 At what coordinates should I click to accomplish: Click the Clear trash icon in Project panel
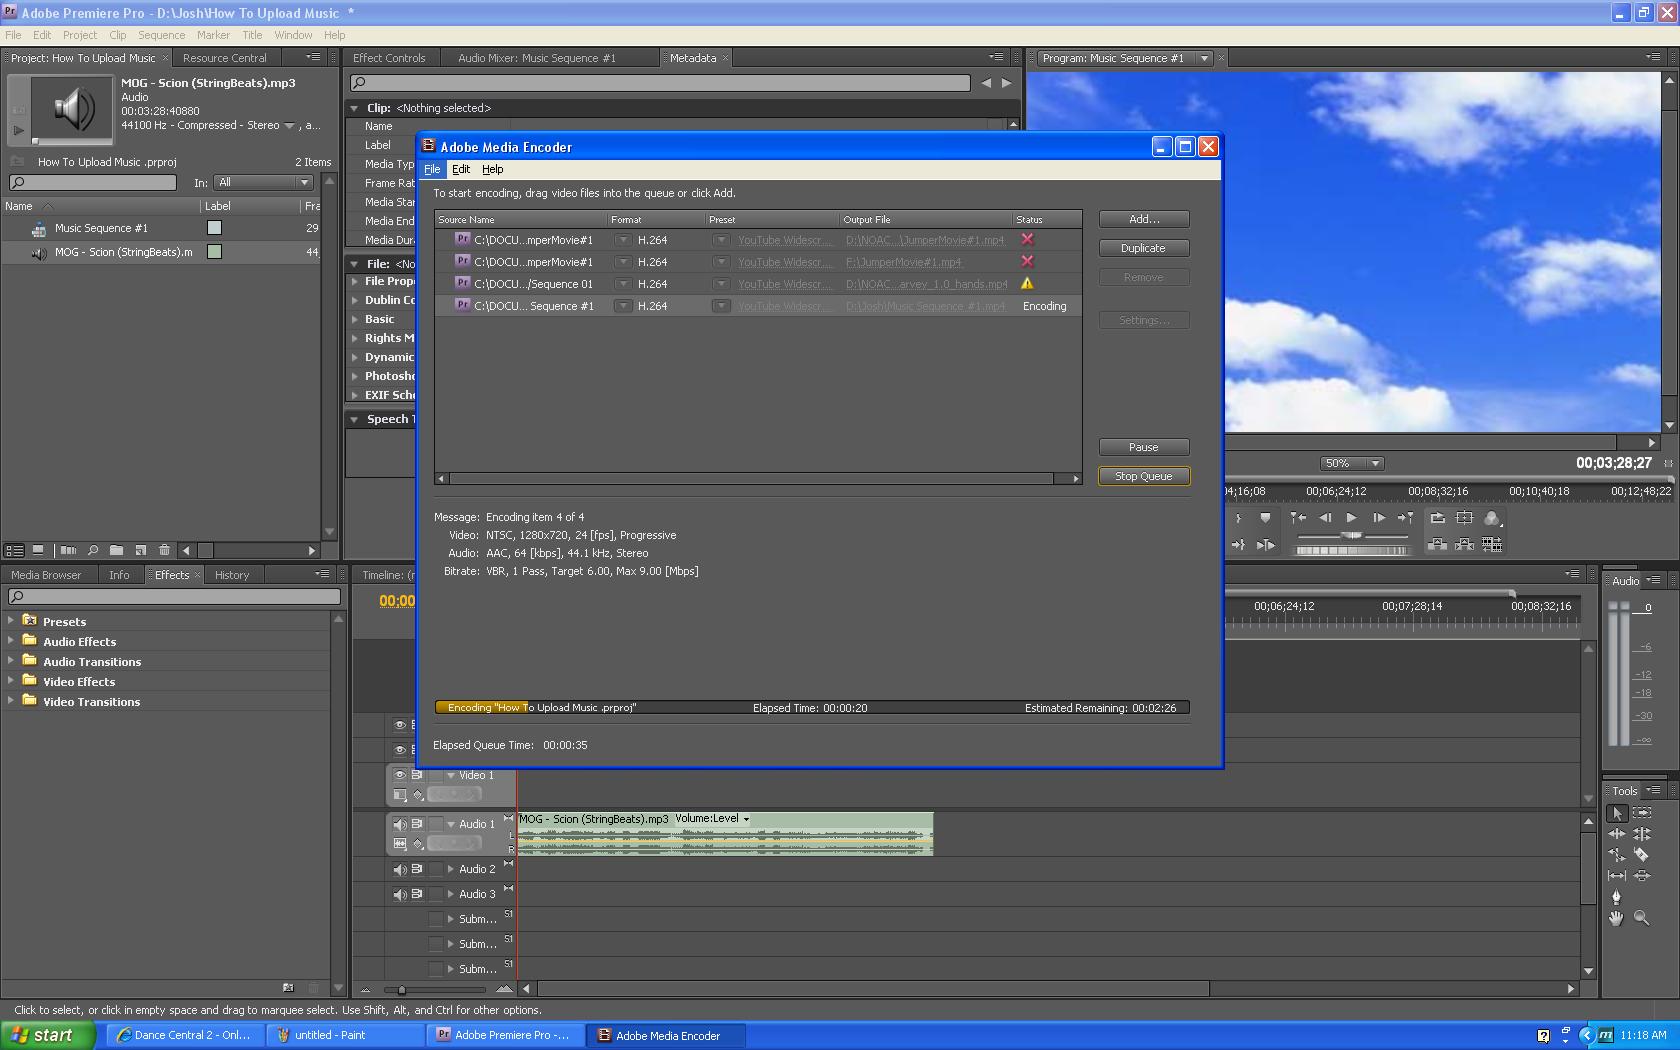[x=164, y=550]
